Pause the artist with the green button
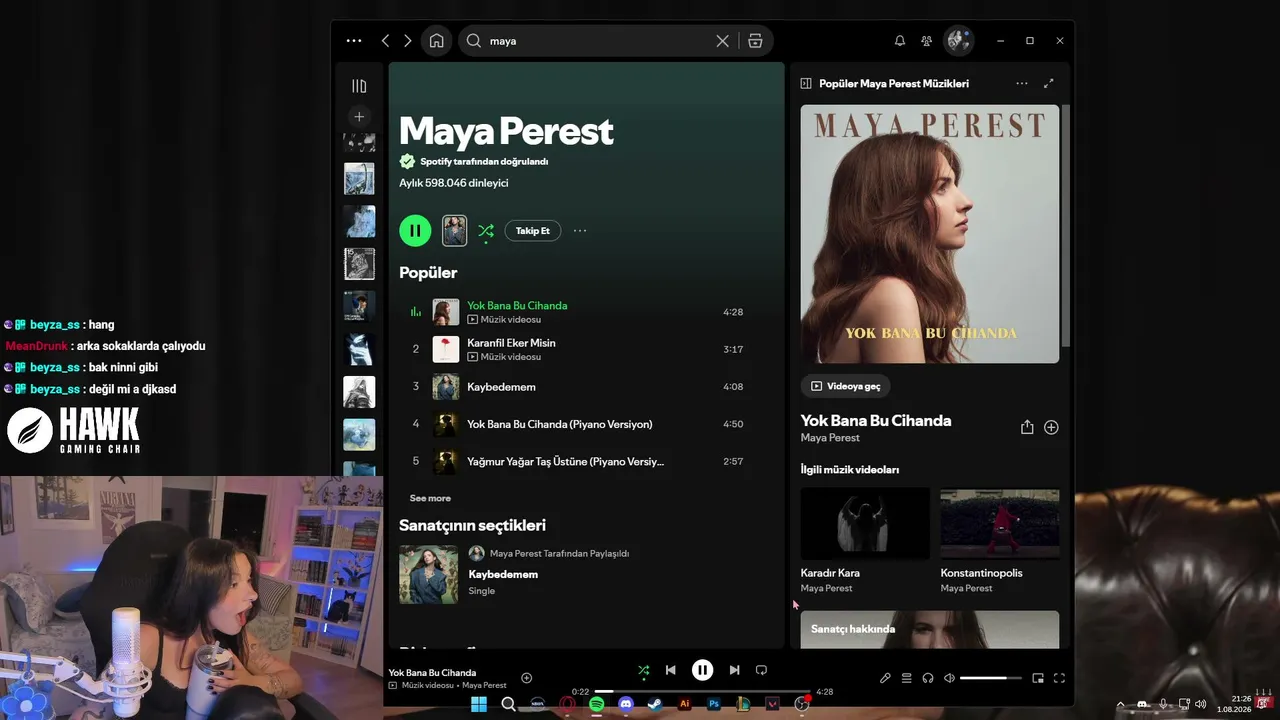The width and height of the screenshot is (1280, 720). (x=415, y=231)
